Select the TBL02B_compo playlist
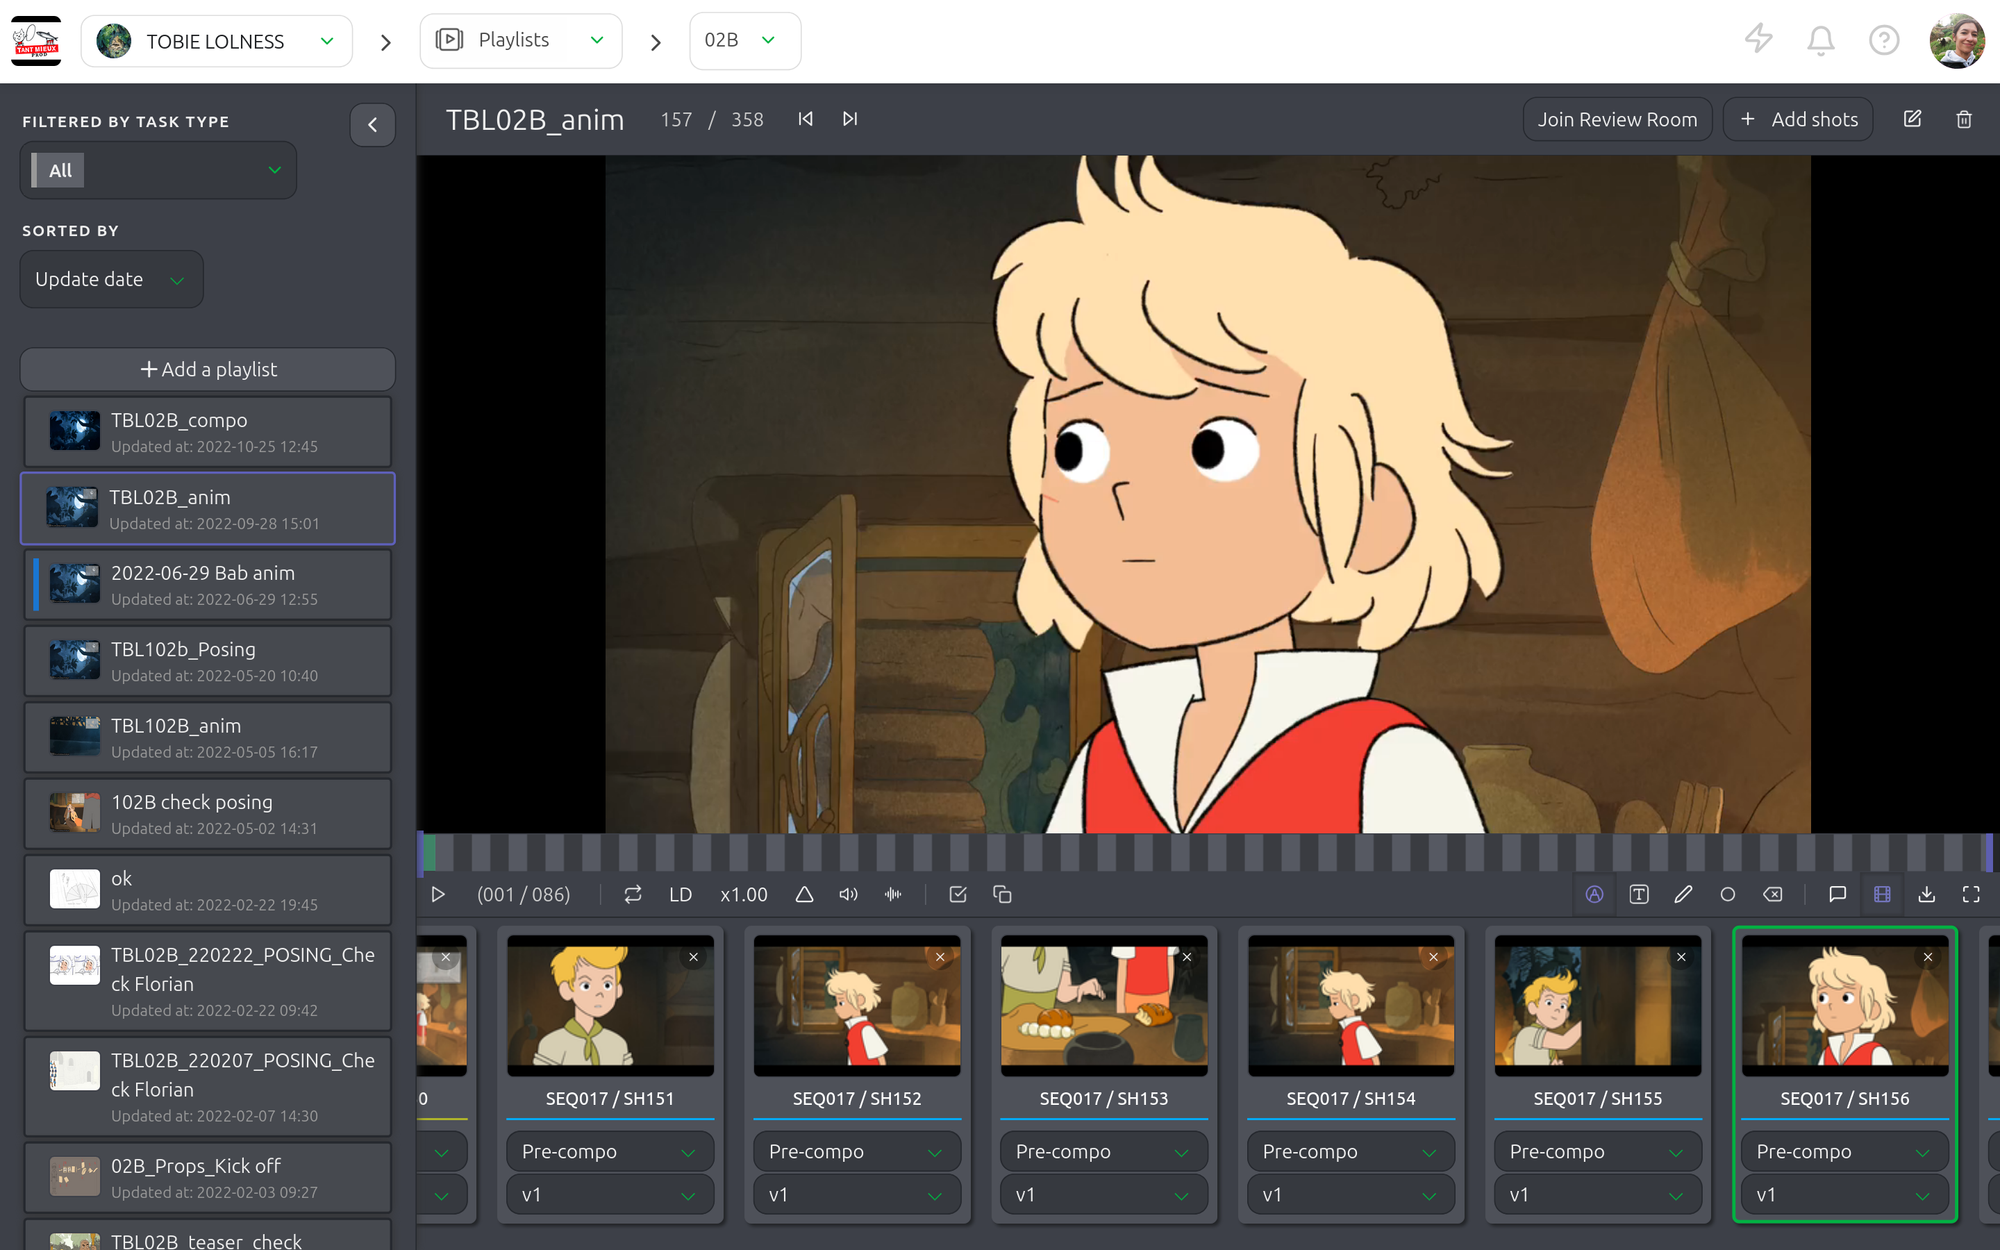 pos(208,432)
